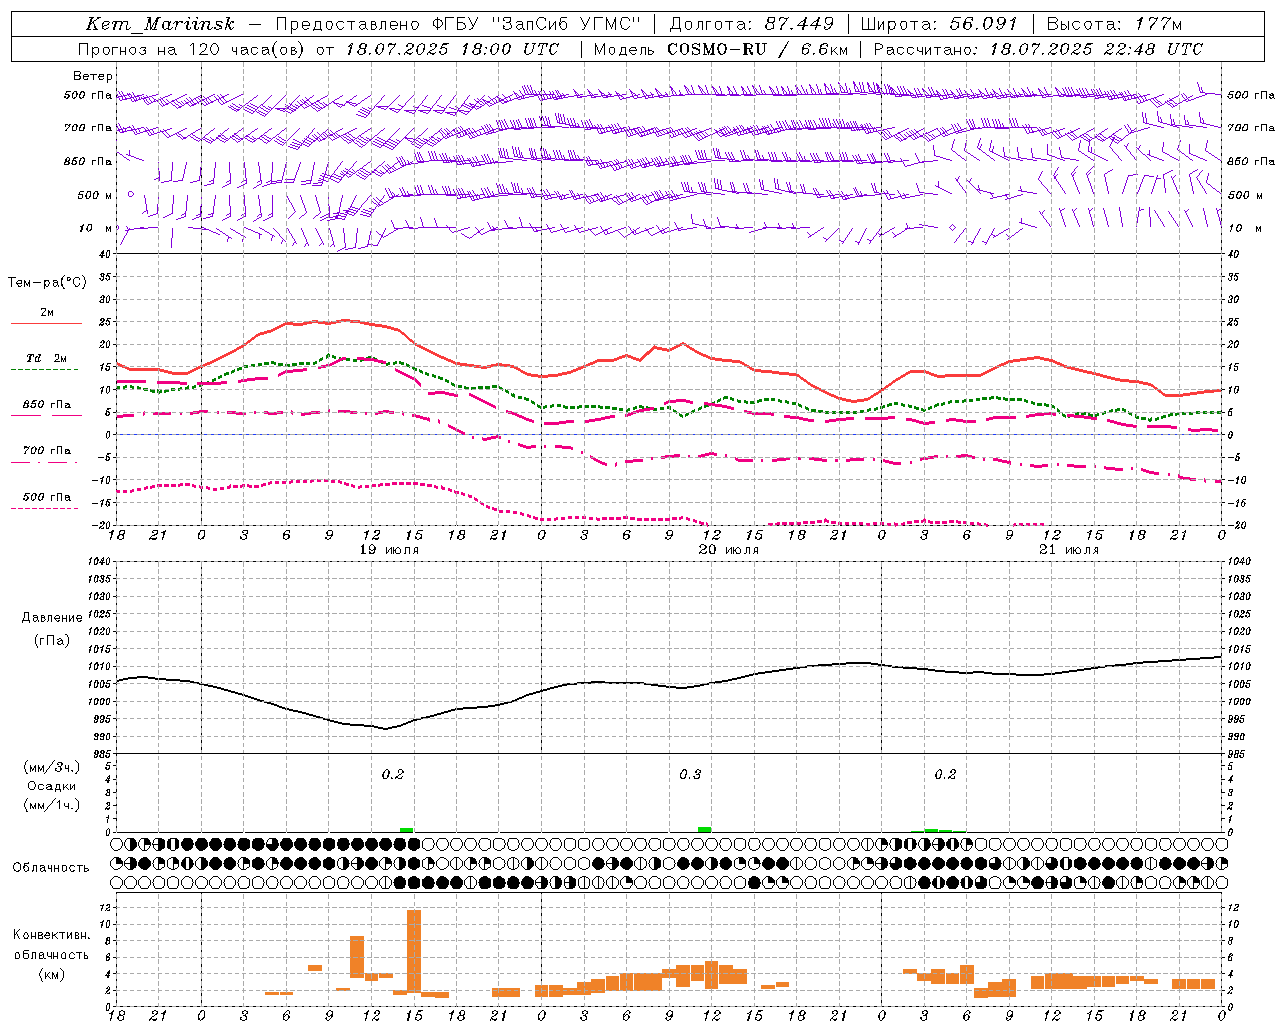
Task: Click the Ветер panel label
Action: pyautogui.click(x=93, y=76)
